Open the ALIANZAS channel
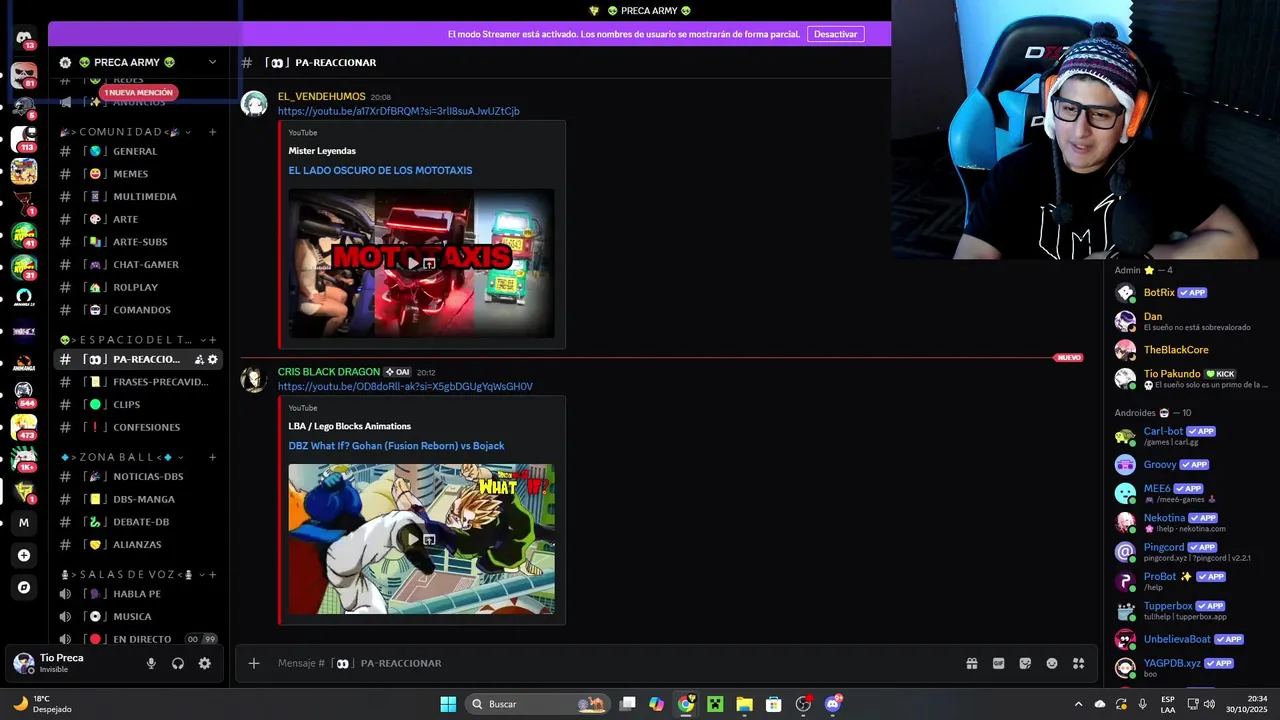This screenshot has width=1280, height=720. [138, 544]
